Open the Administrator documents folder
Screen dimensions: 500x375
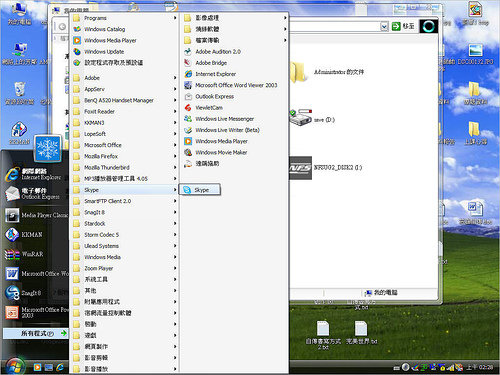(x=327, y=72)
